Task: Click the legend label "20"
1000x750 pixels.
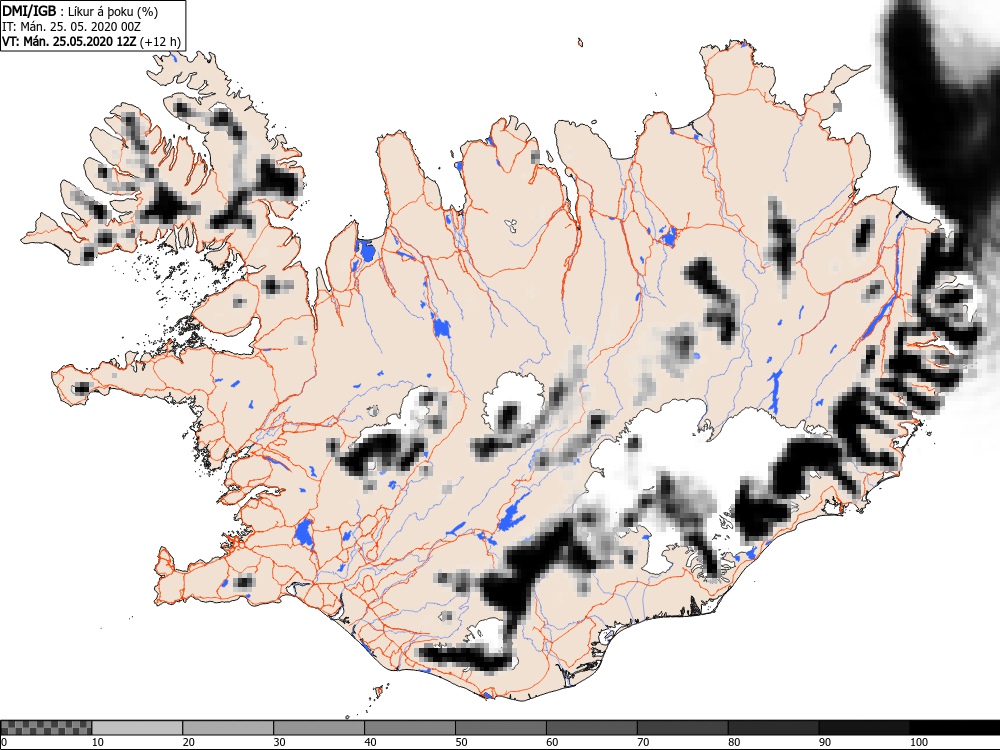Action: point(189,742)
